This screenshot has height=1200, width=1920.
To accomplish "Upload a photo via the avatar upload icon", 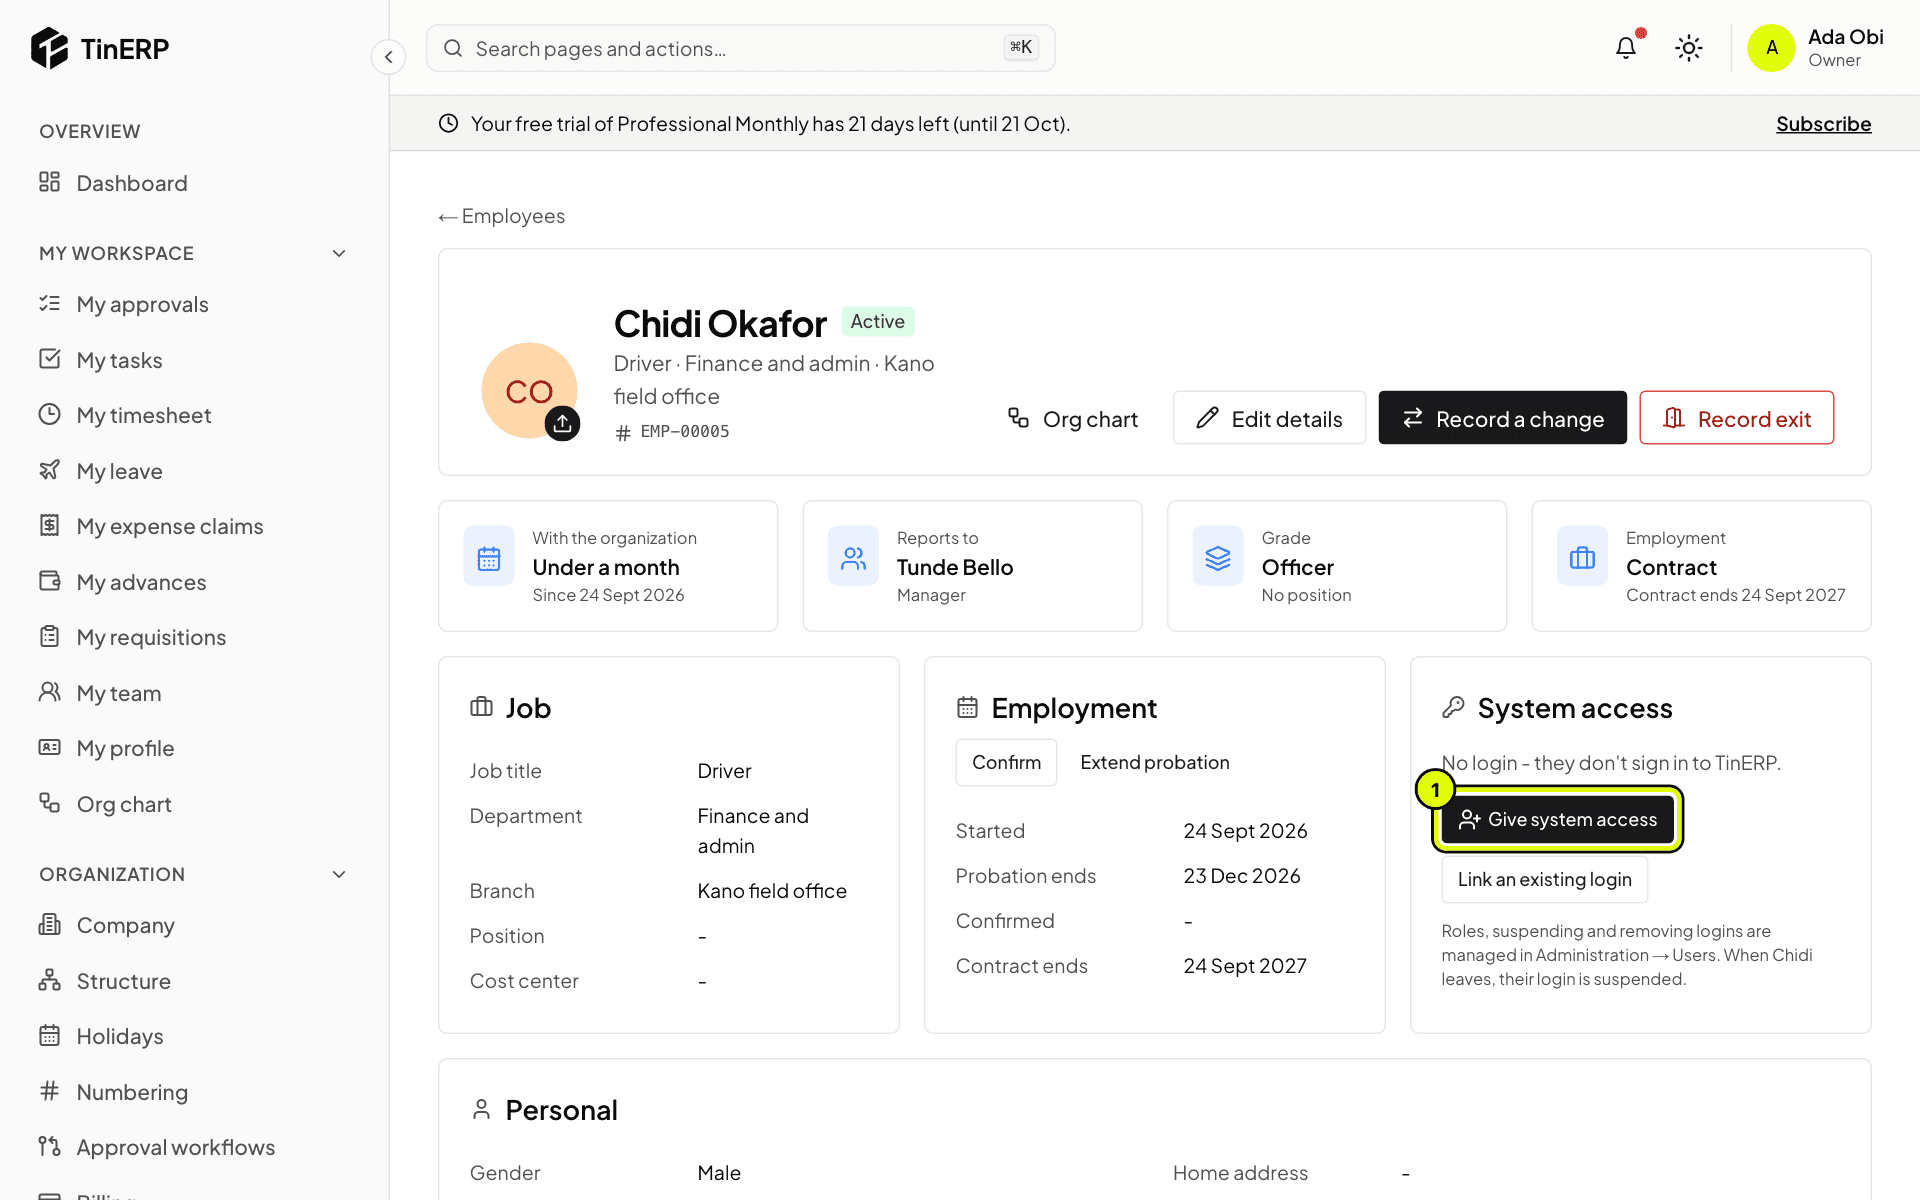I will coord(562,423).
